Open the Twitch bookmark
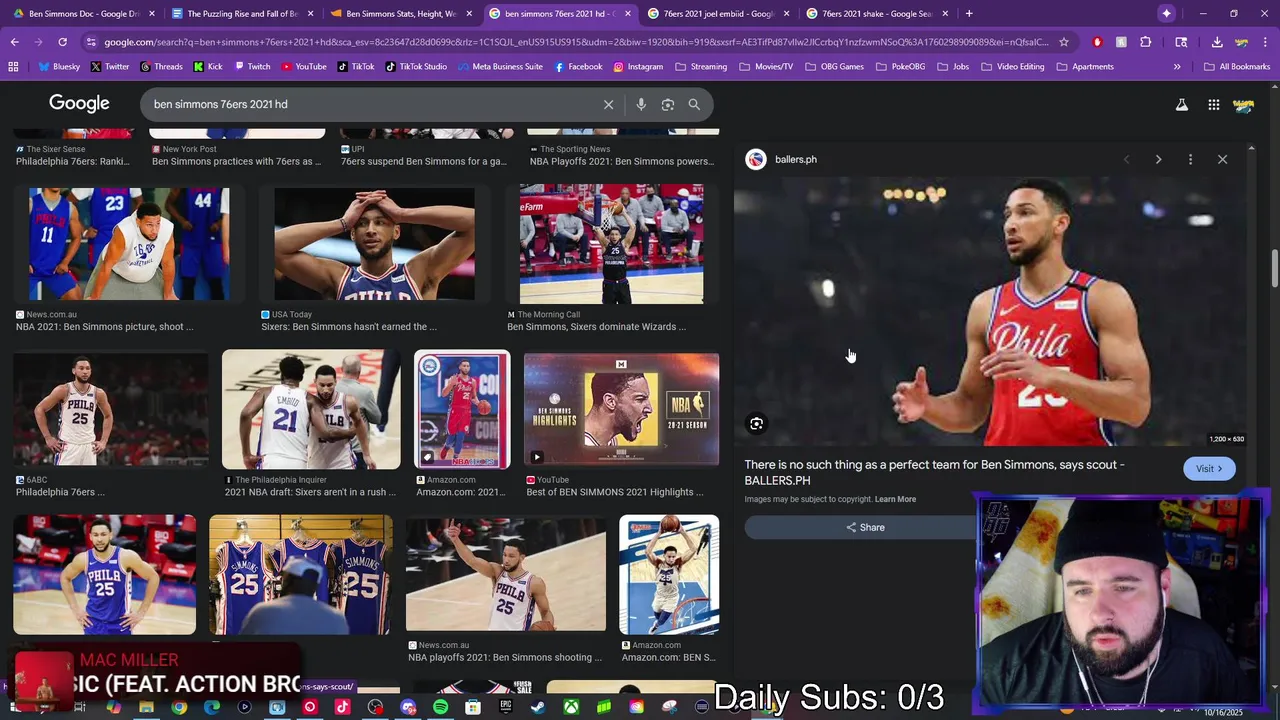Viewport: 1280px width, 720px height. tap(251, 66)
